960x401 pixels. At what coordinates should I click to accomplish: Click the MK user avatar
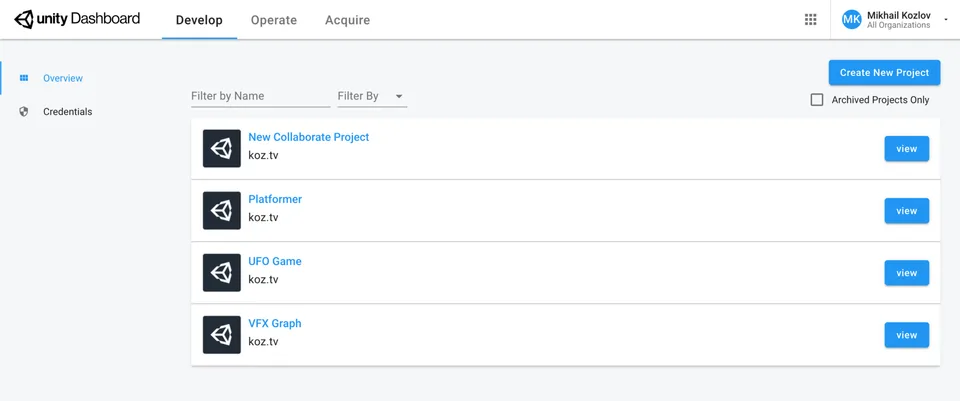coord(851,20)
